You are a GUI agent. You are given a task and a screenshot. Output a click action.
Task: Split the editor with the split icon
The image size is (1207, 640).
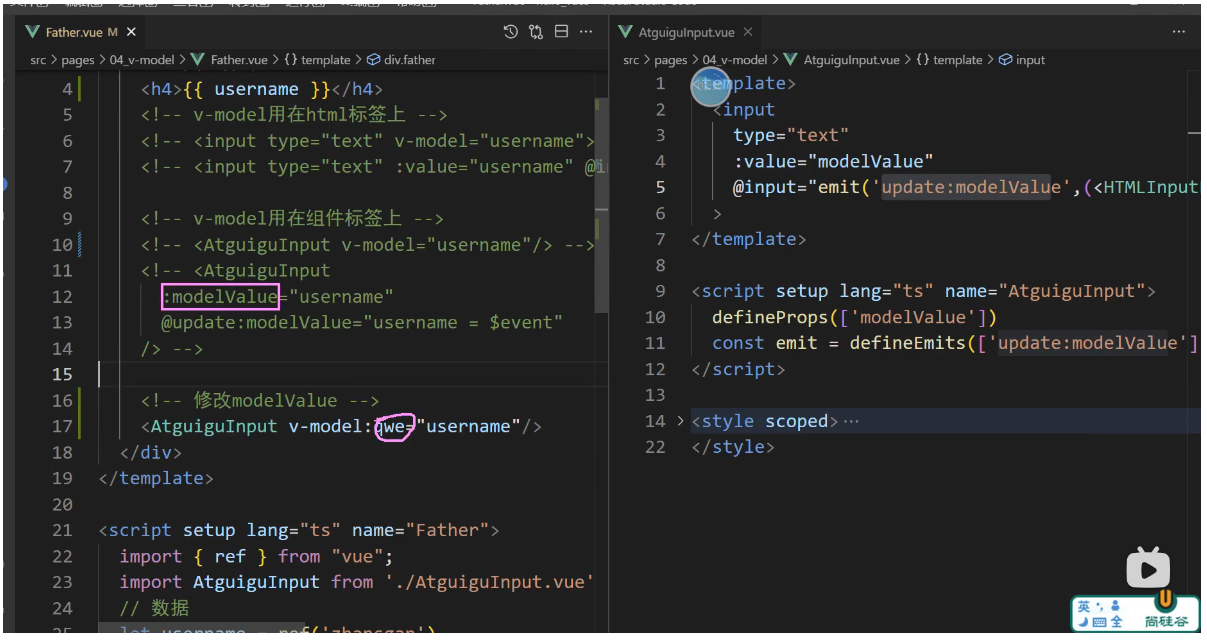click(561, 32)
